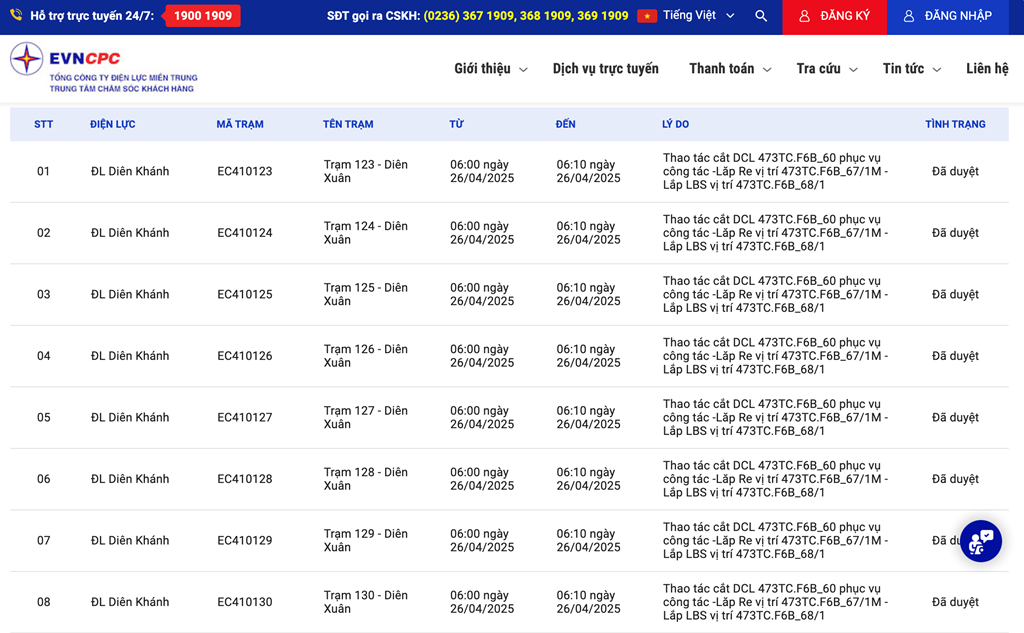Screen dimensions: 1024x633
Task: Select station code EC410129
Action: [x=245, y=540]
